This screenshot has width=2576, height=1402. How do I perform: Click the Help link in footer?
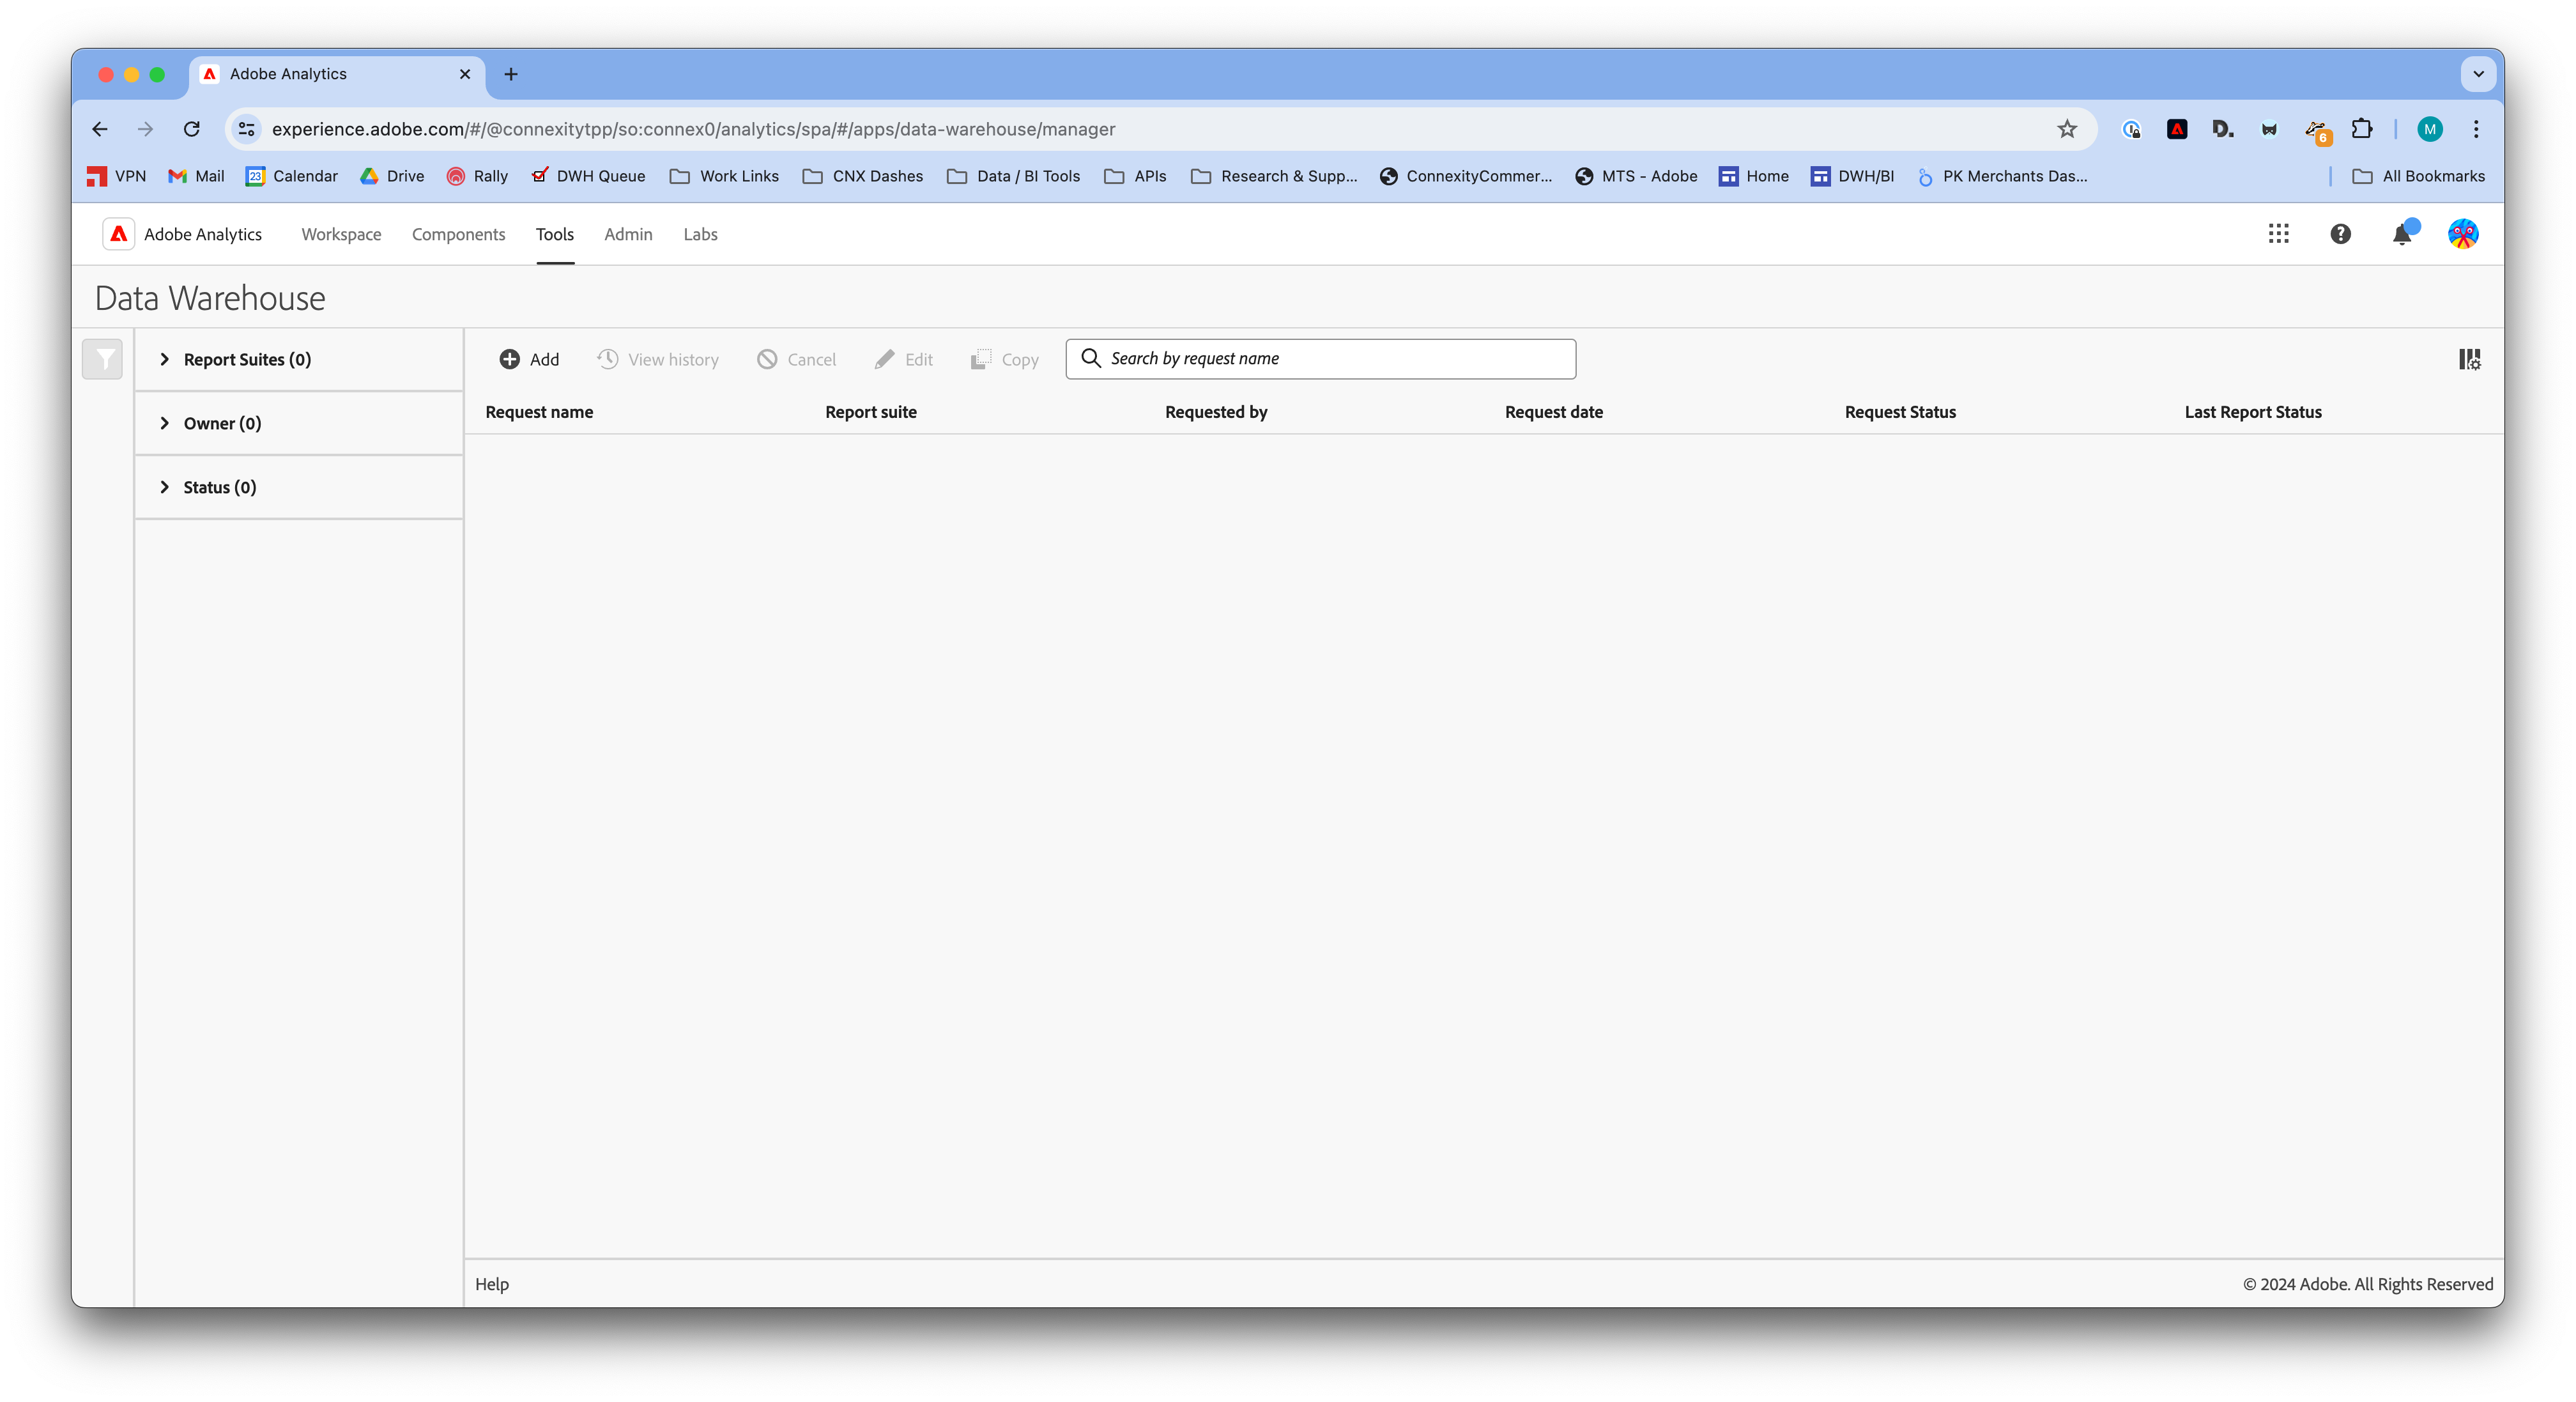pos(491,1284)
